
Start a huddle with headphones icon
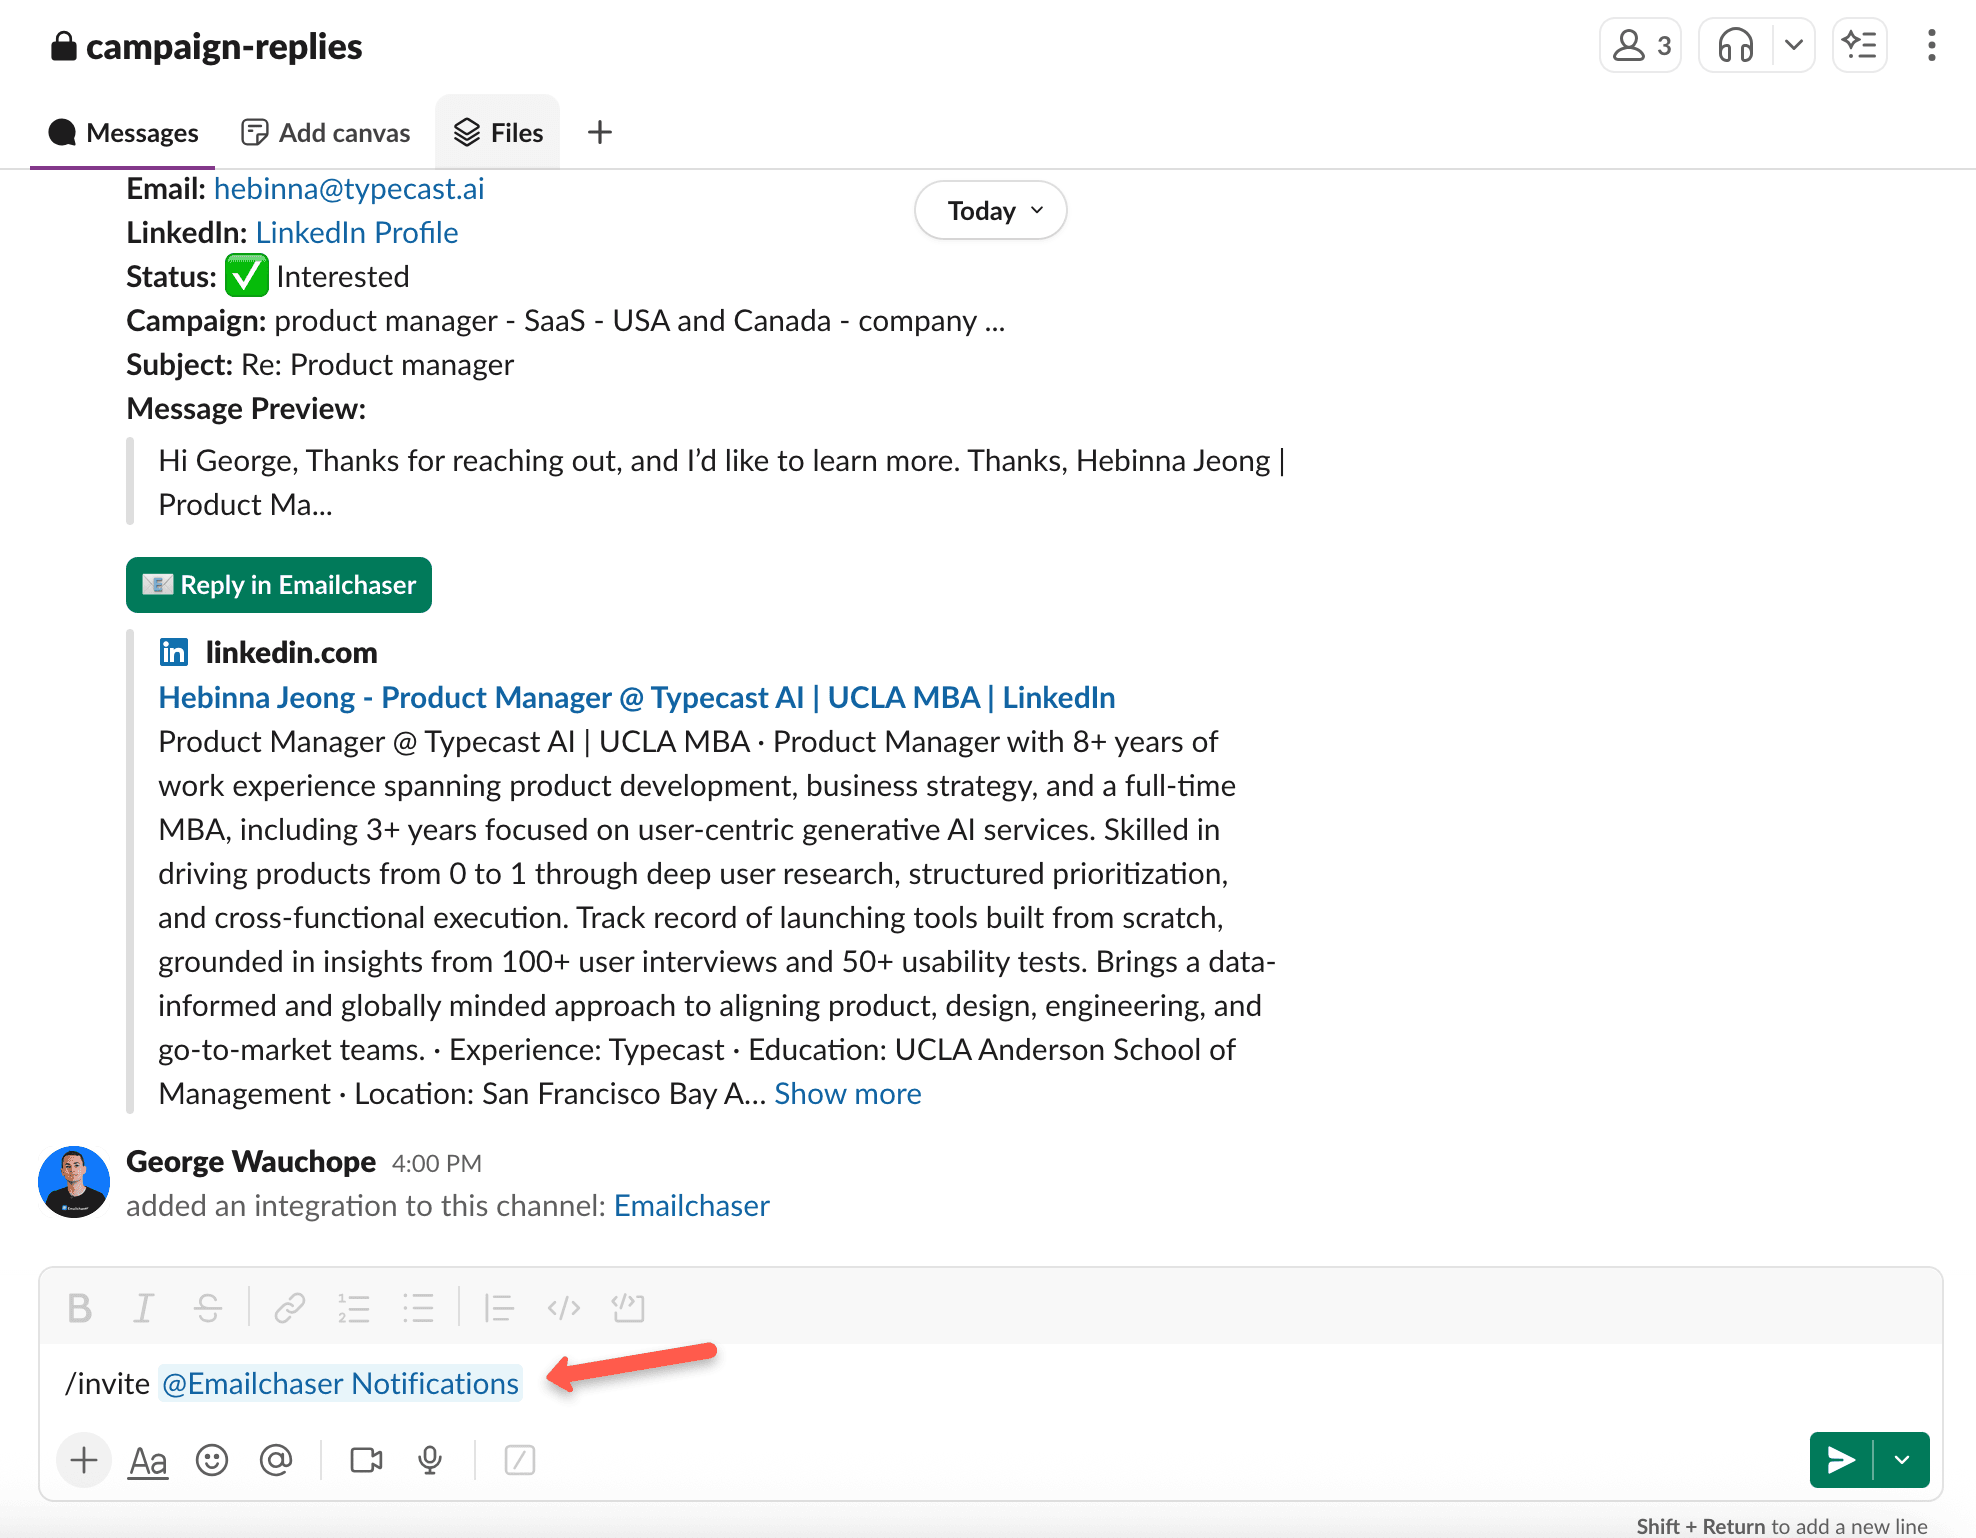tap(1736, 46)
